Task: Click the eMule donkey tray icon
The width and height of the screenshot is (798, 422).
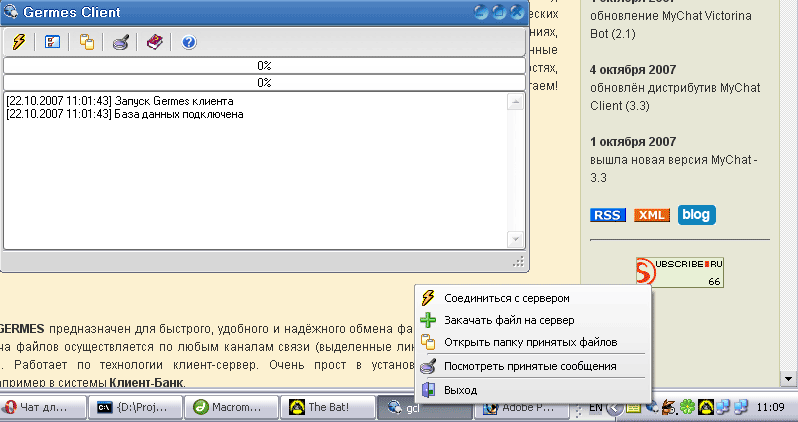Action: (x=669, y=407)
